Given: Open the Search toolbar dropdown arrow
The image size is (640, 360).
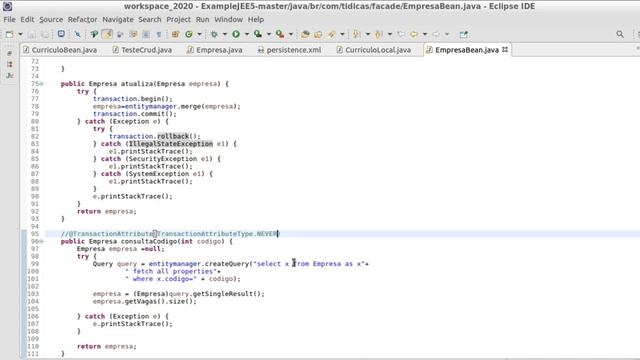Looking at the screenshot, I should 342,34.
